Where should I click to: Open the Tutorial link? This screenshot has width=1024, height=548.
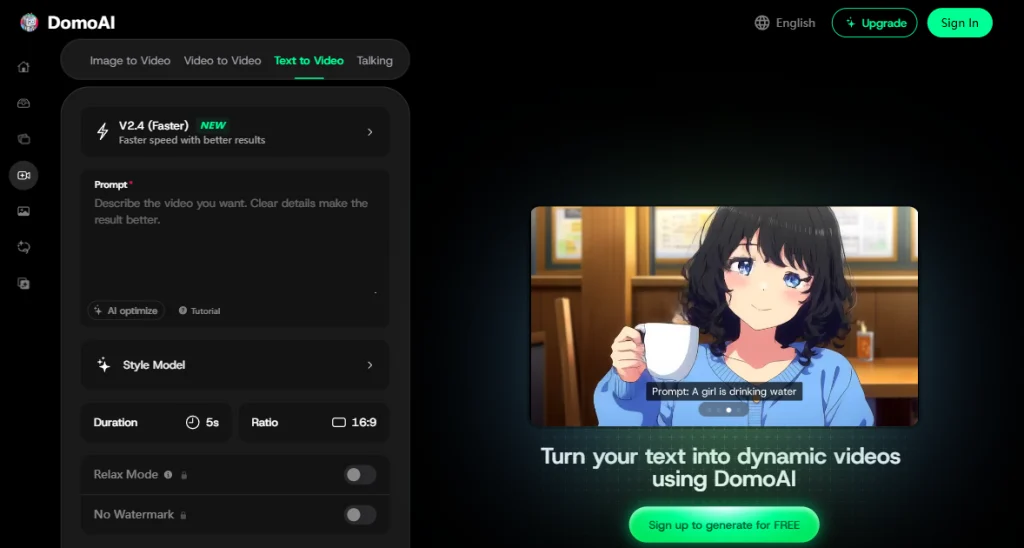(x=200, y=311)
